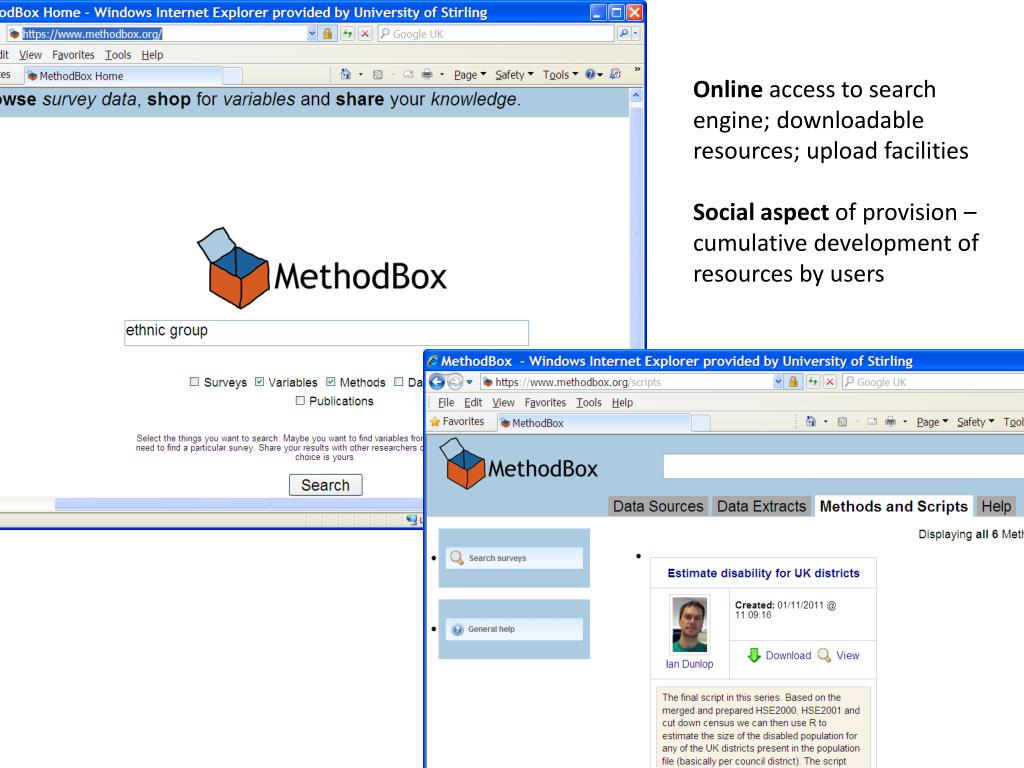Click the search magnifier button in MethodBox Home window
1024x768 pixels.
point(624,33)
